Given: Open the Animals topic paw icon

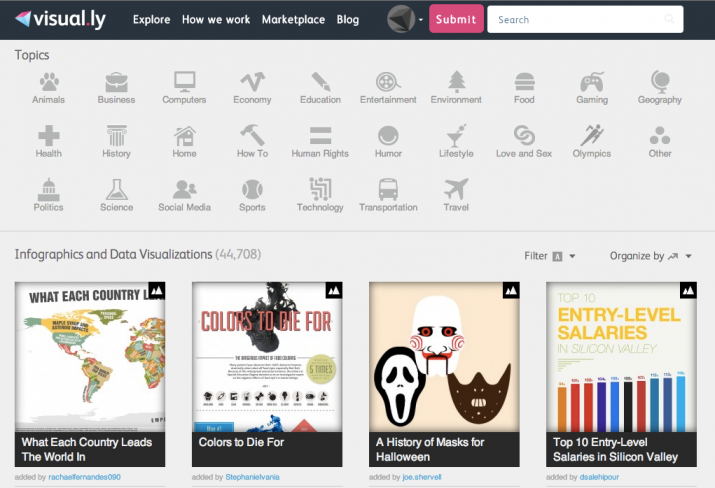Looking at the screenshot, I should [x=48, y=82].
